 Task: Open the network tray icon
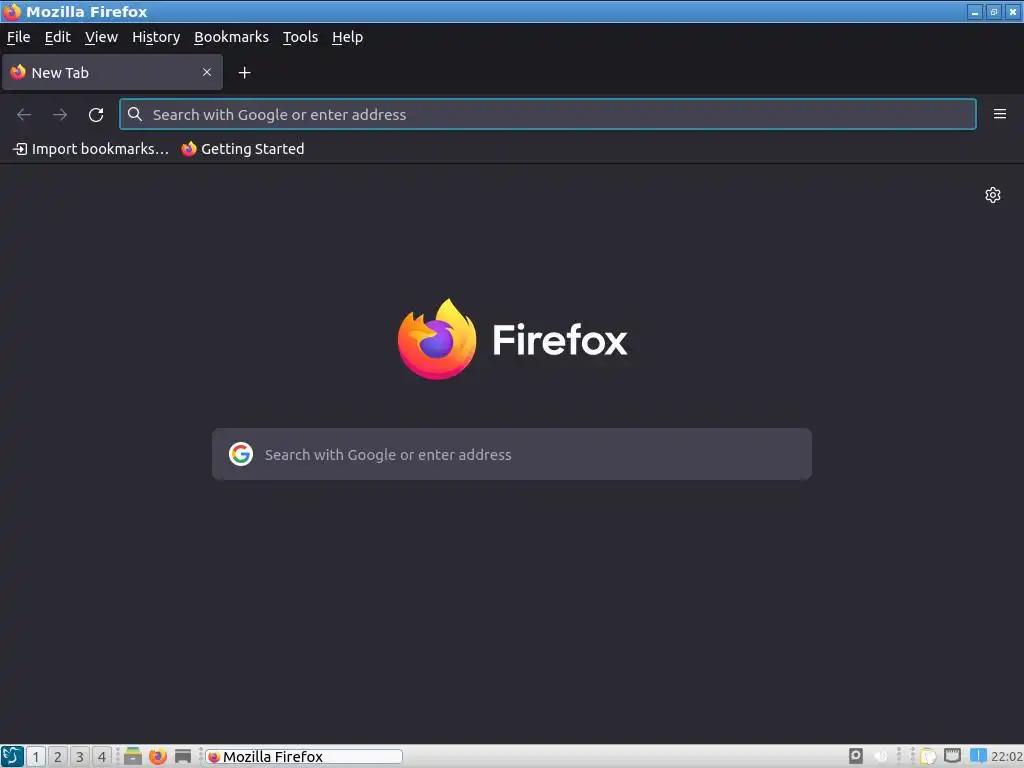pyautogui.click(x=953, y=756)
